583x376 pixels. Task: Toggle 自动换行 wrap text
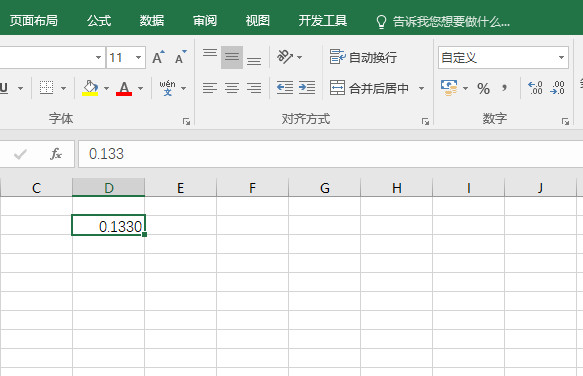coord(363,57)
